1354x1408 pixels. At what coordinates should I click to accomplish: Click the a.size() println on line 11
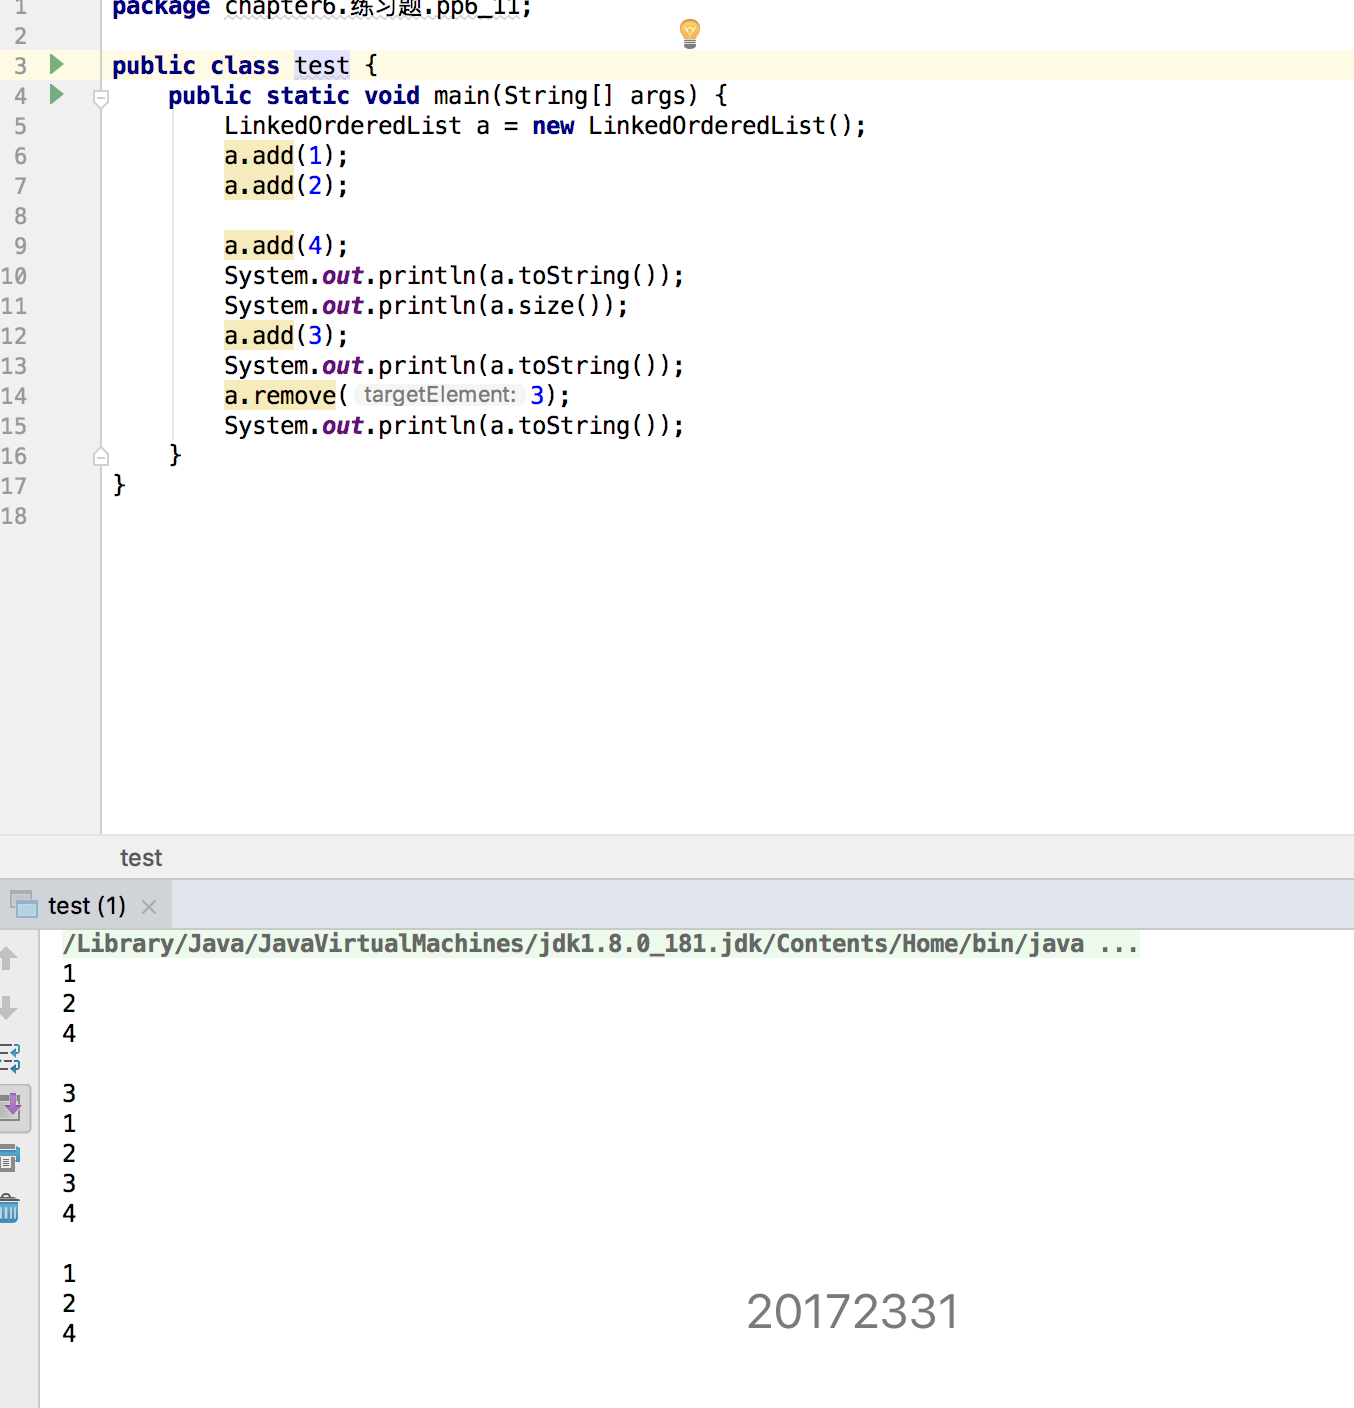click(x=426, y=306)
